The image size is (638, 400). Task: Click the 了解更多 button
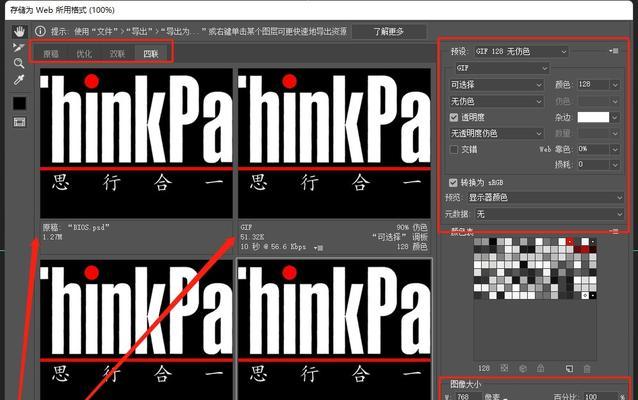389,31
